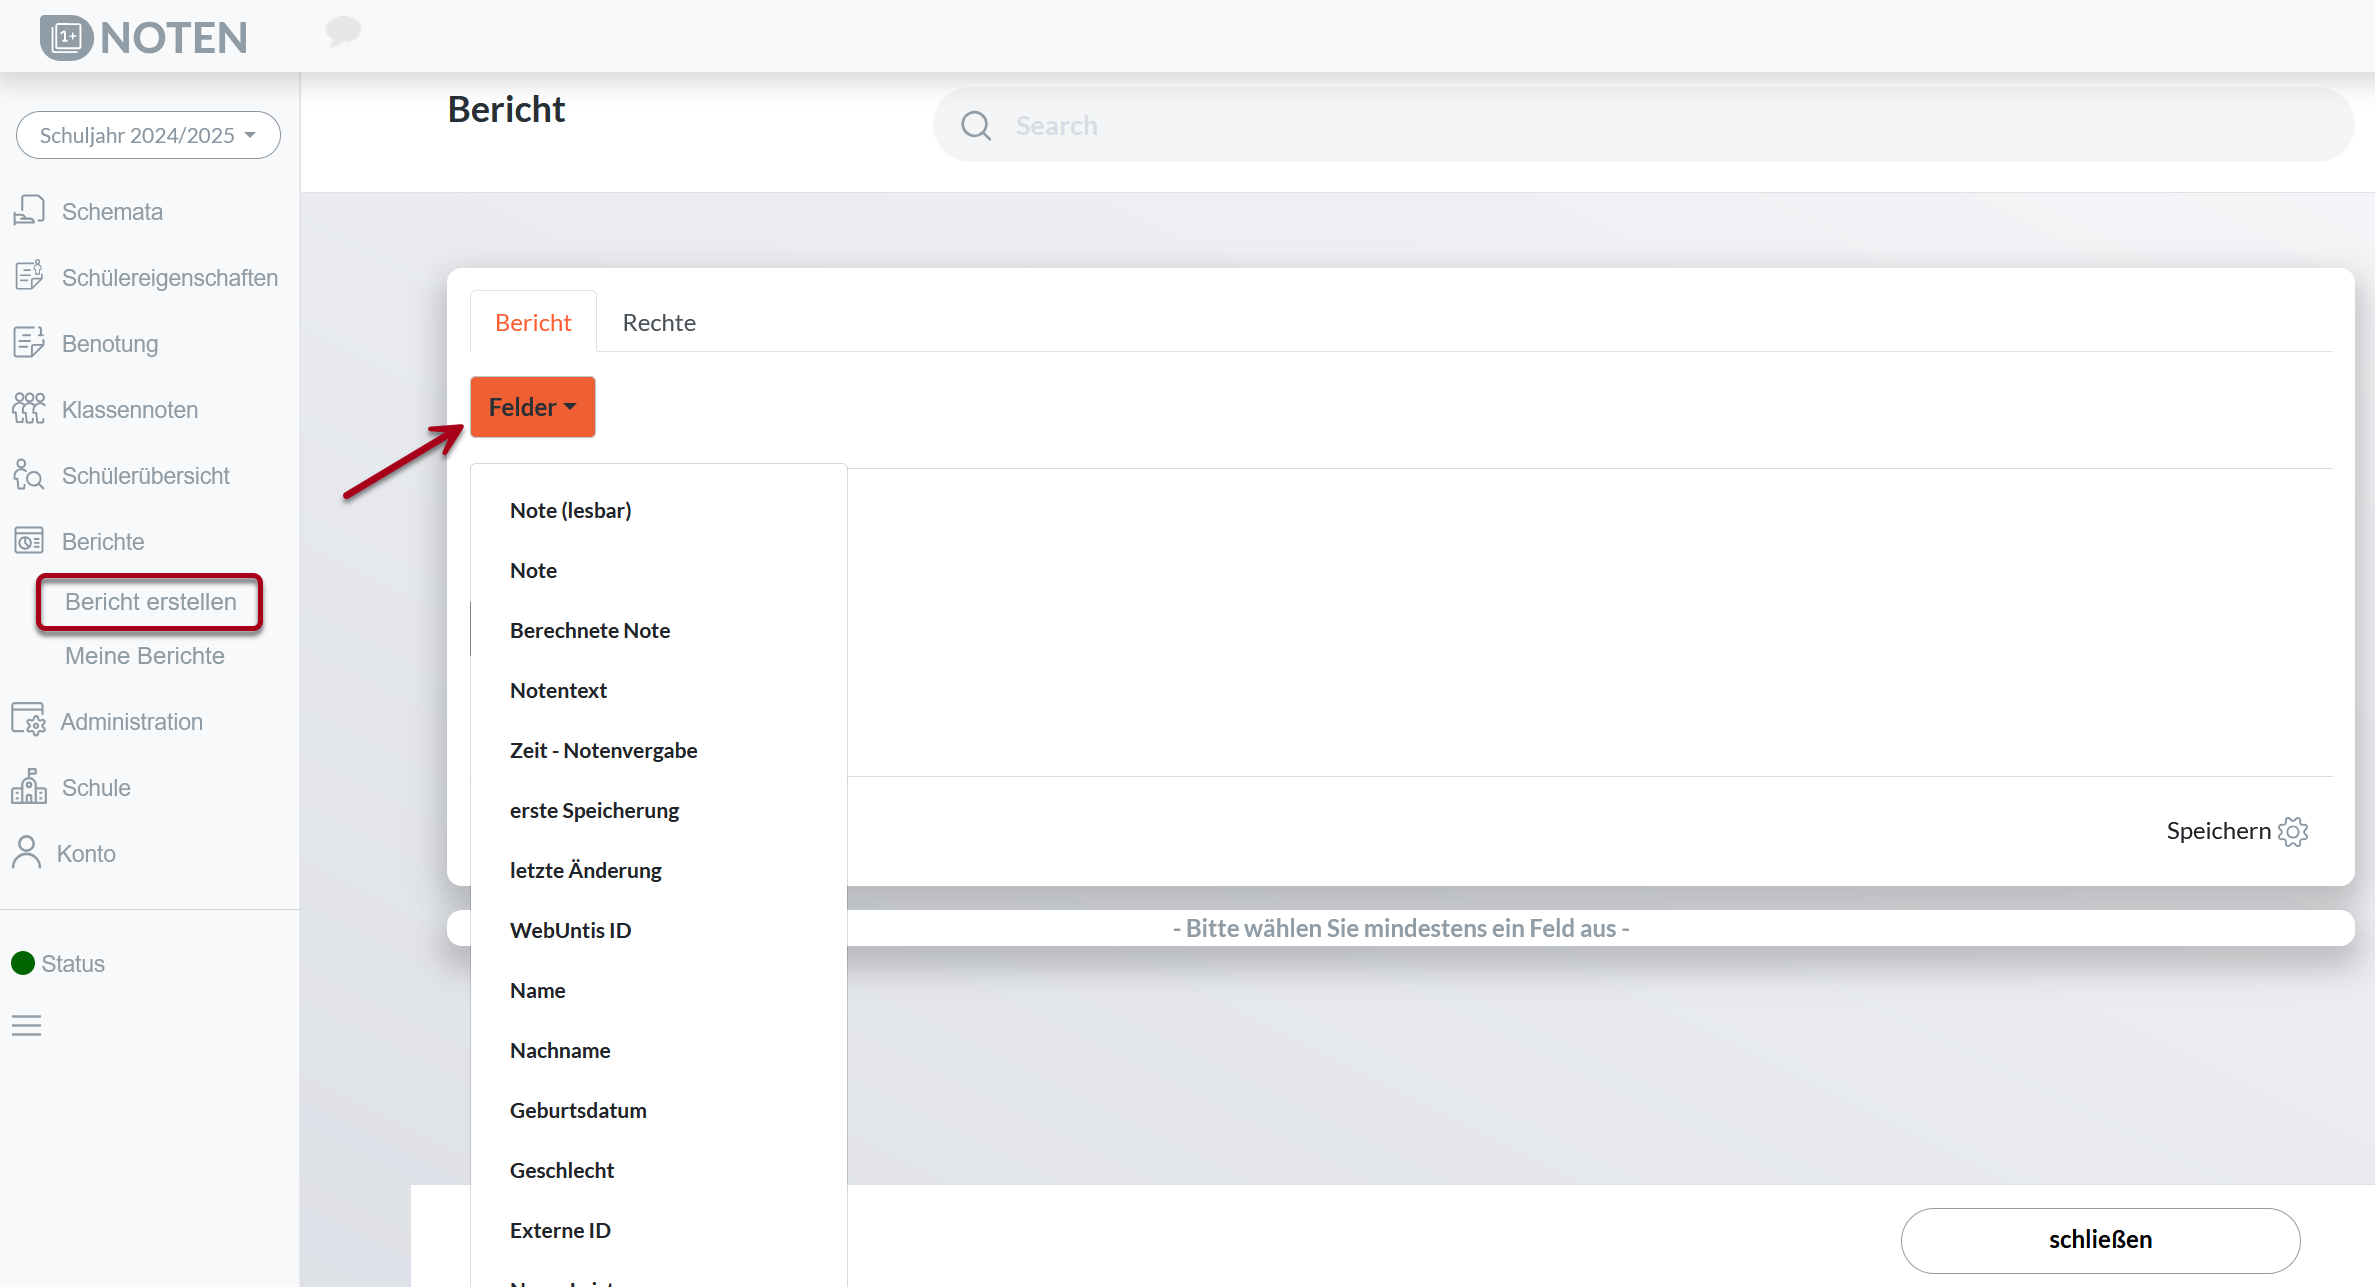Click the Schülerübersicht search-person icon

tap(29, 475)
